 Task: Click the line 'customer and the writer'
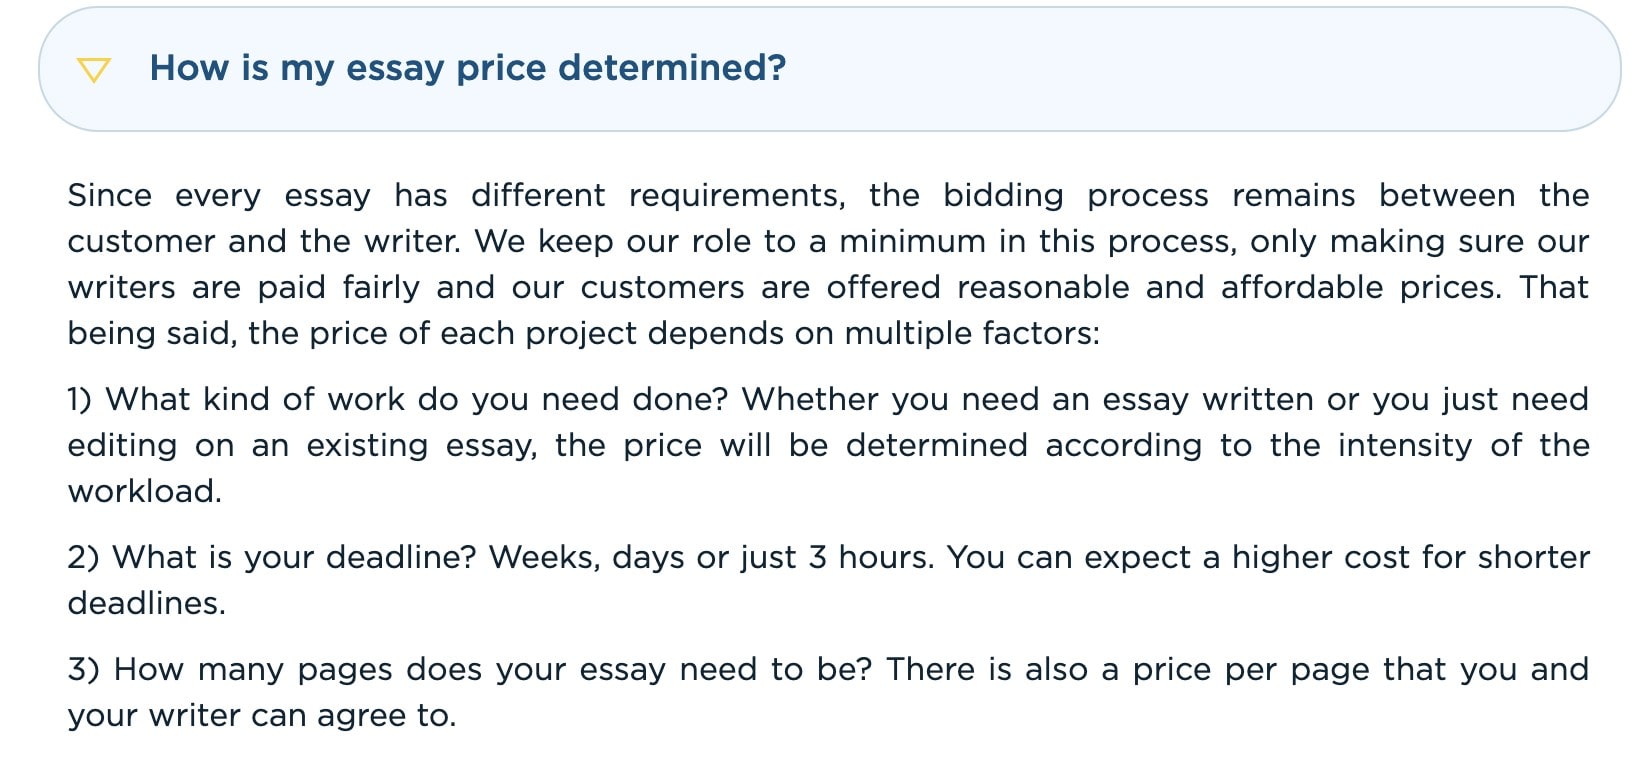tap(828, 241)
